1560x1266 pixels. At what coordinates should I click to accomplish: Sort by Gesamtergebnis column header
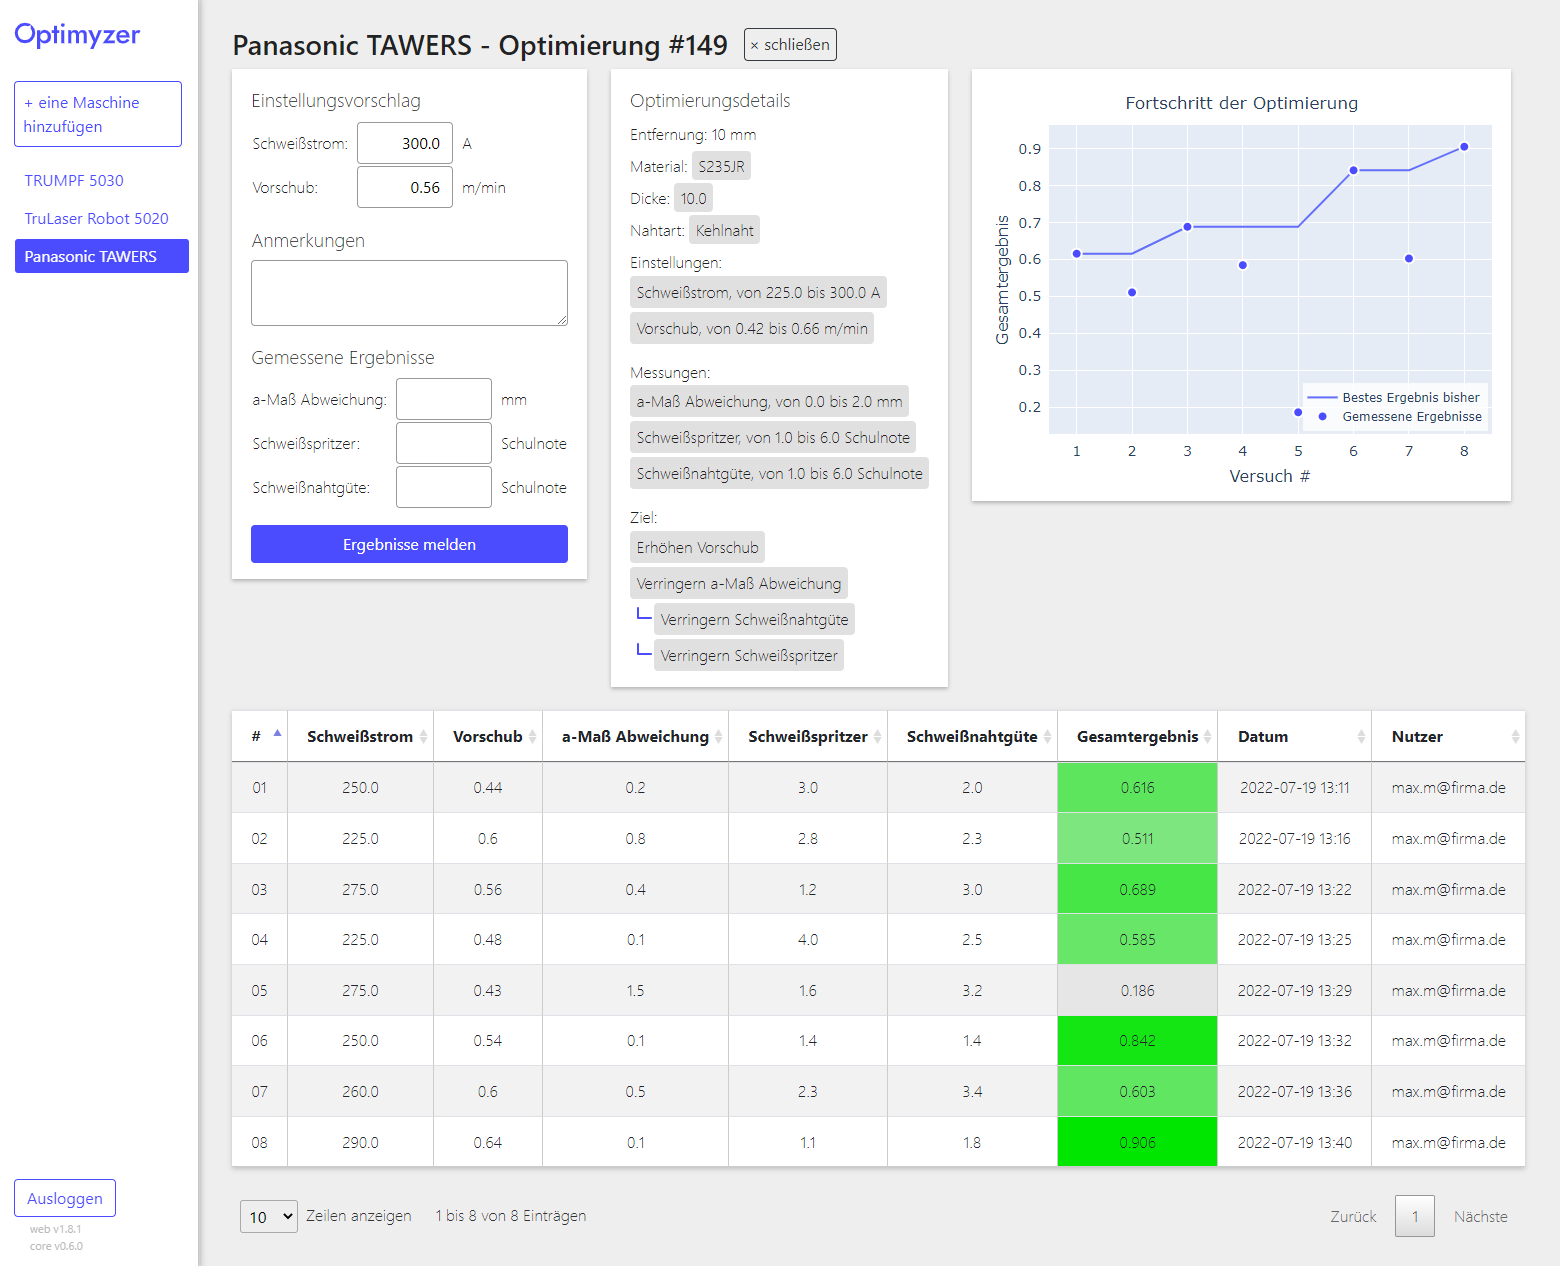point(1137,736)
